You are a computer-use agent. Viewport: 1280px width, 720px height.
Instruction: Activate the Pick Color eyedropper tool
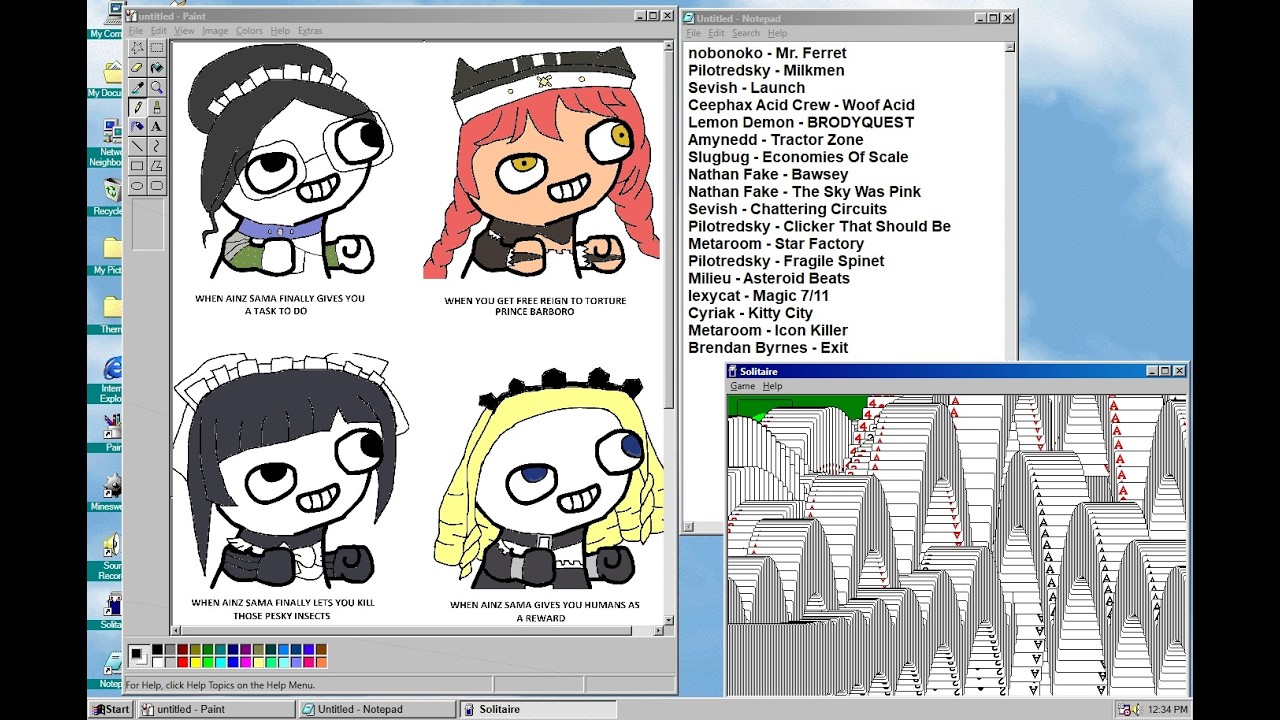coord(137,87)
